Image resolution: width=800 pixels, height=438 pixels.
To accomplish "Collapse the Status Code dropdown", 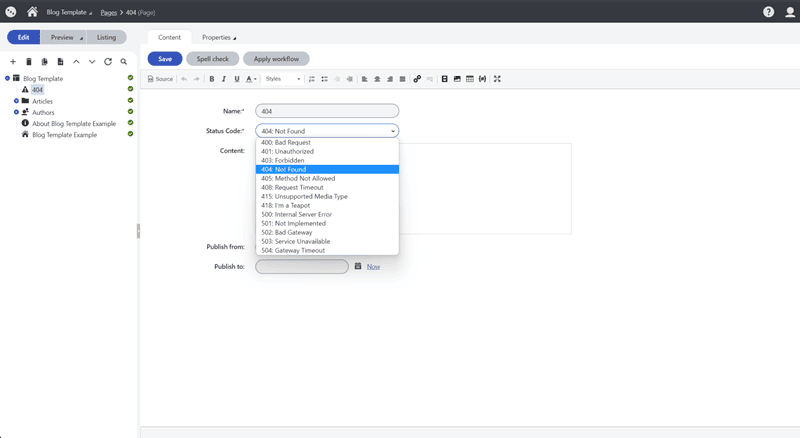I will [327, 131].
